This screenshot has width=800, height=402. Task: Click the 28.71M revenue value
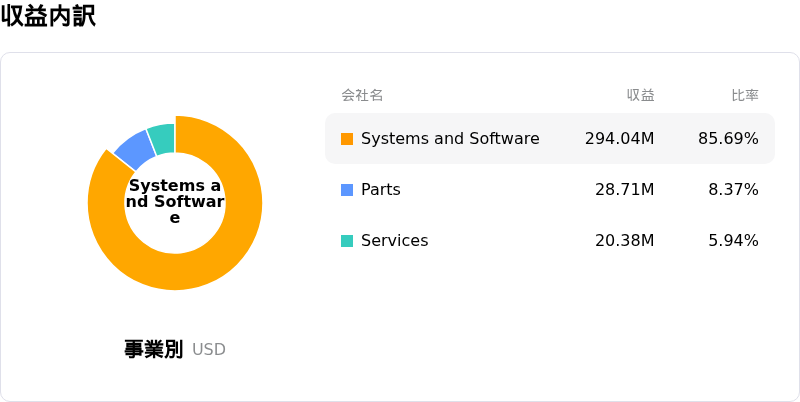[624, 190]
